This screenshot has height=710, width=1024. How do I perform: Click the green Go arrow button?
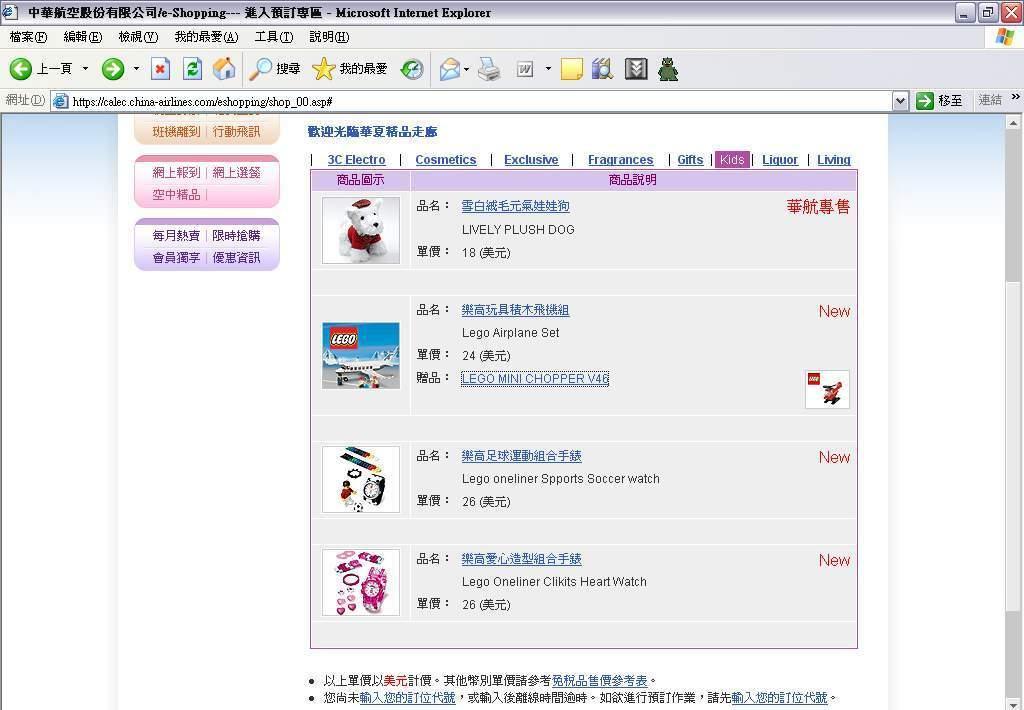point(925,101)
